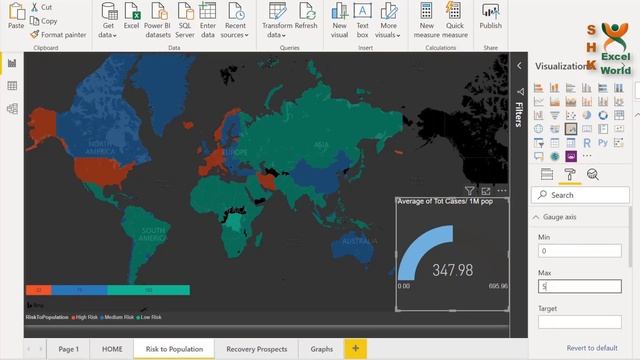The image size is (640, 360).
Task: Select the 100% stacked column chart visual
Action: tap(619, 88)
